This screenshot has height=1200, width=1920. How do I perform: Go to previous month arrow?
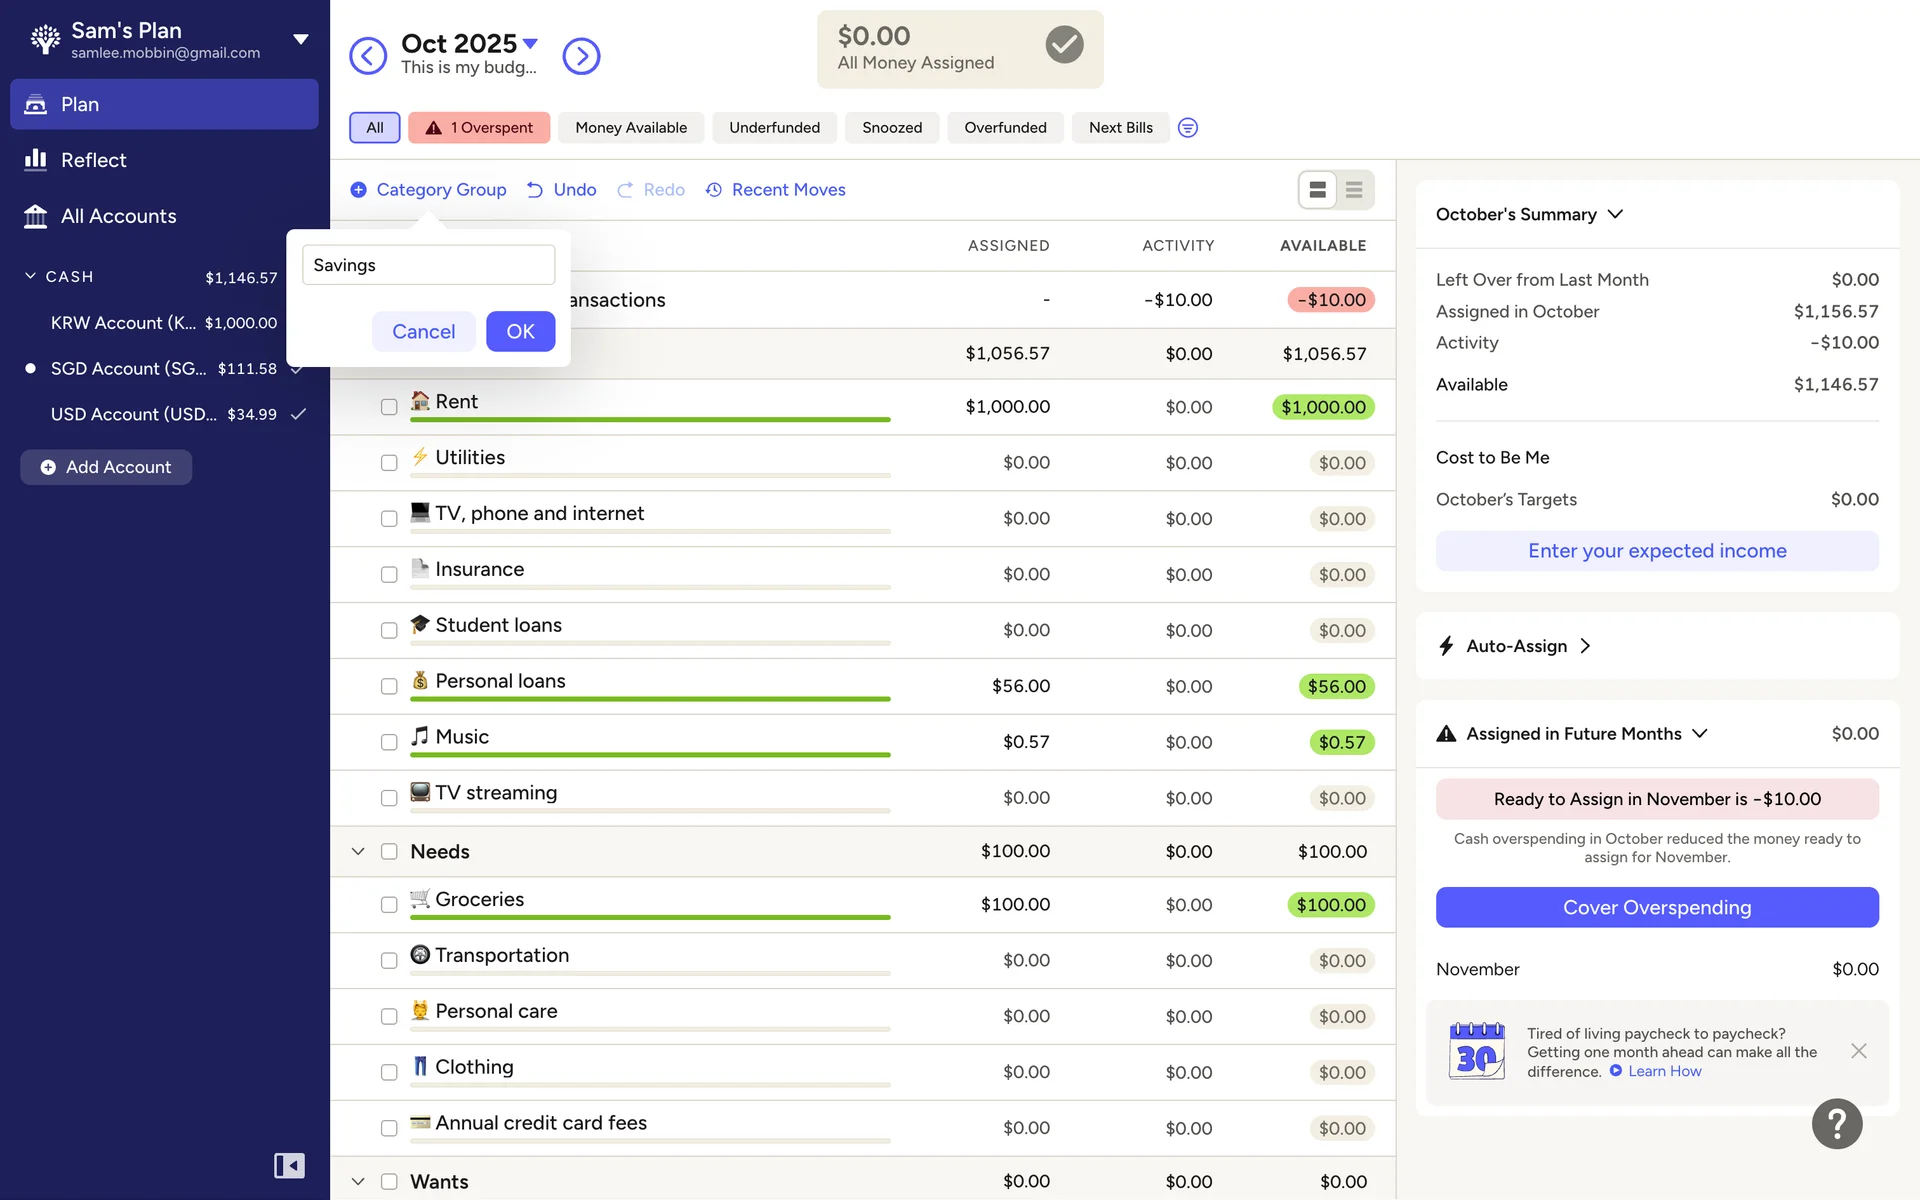click(x=368, y=56)
